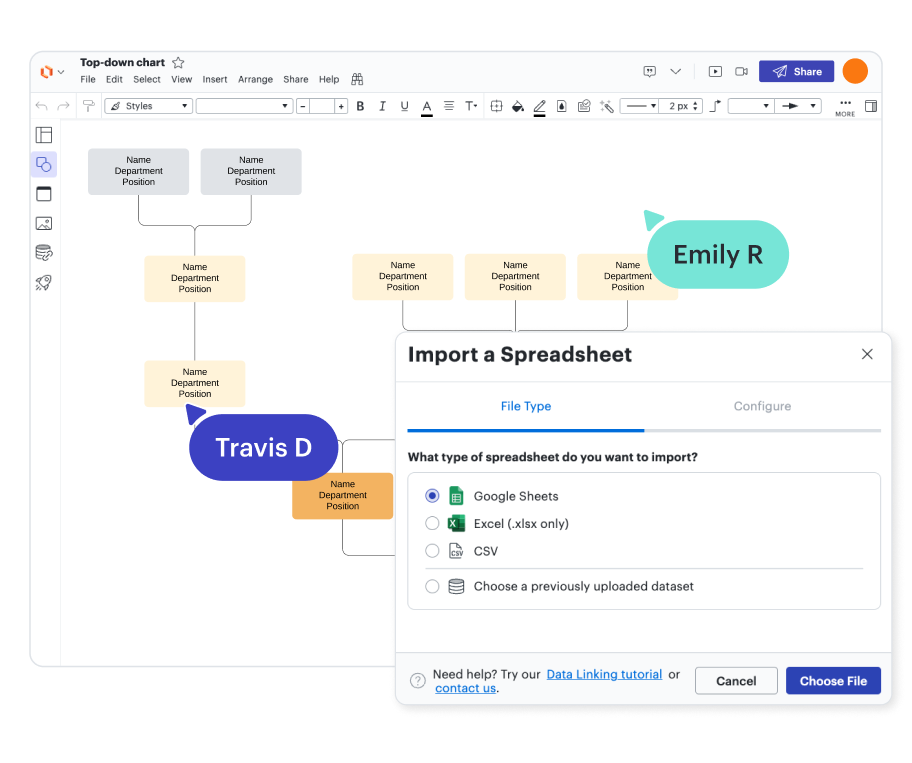Select the orange org chart box
Image resolution: width=912 pixels, height=763 pixels.
pyautogui.click(x=342, y=495)
